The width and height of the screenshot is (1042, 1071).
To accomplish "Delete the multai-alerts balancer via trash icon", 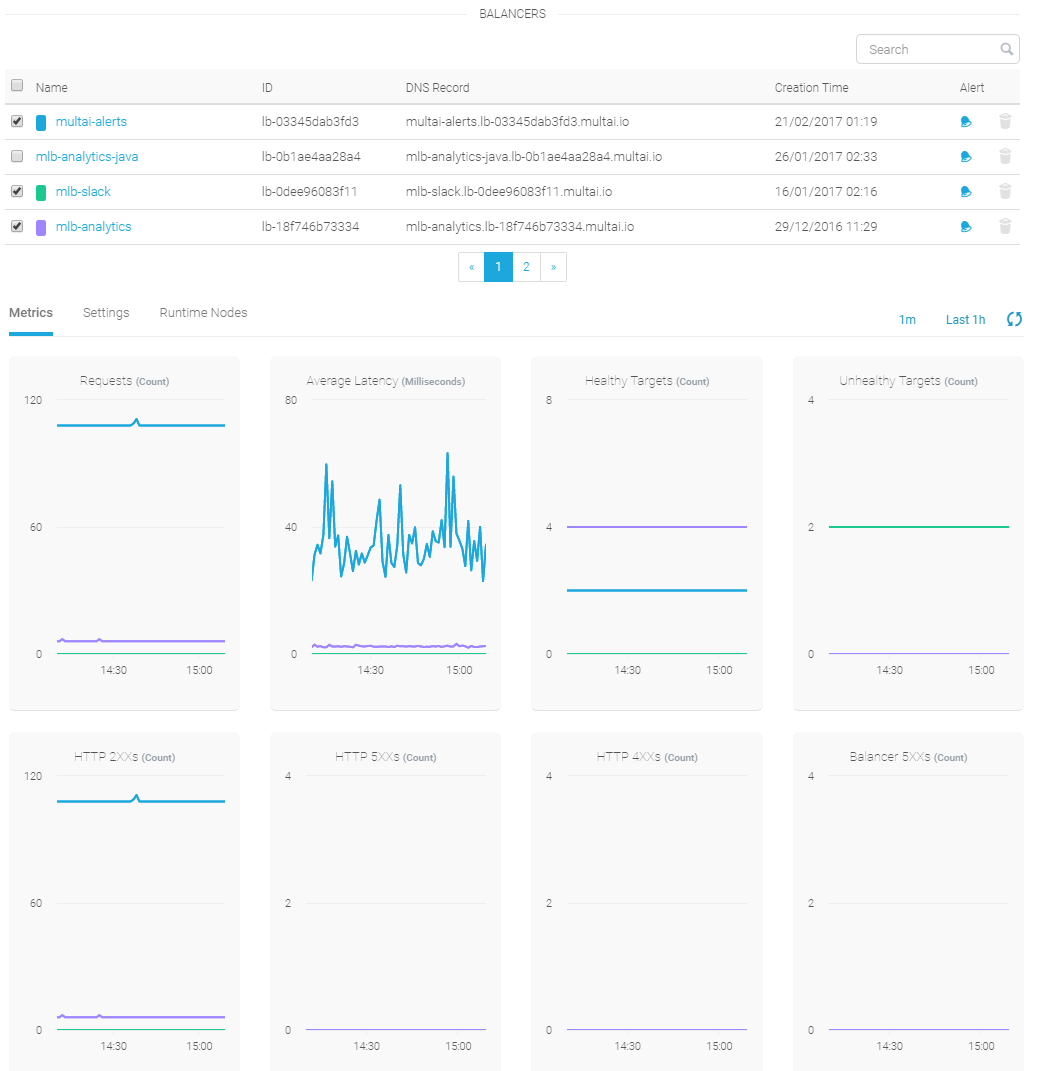I will 1005,122.
